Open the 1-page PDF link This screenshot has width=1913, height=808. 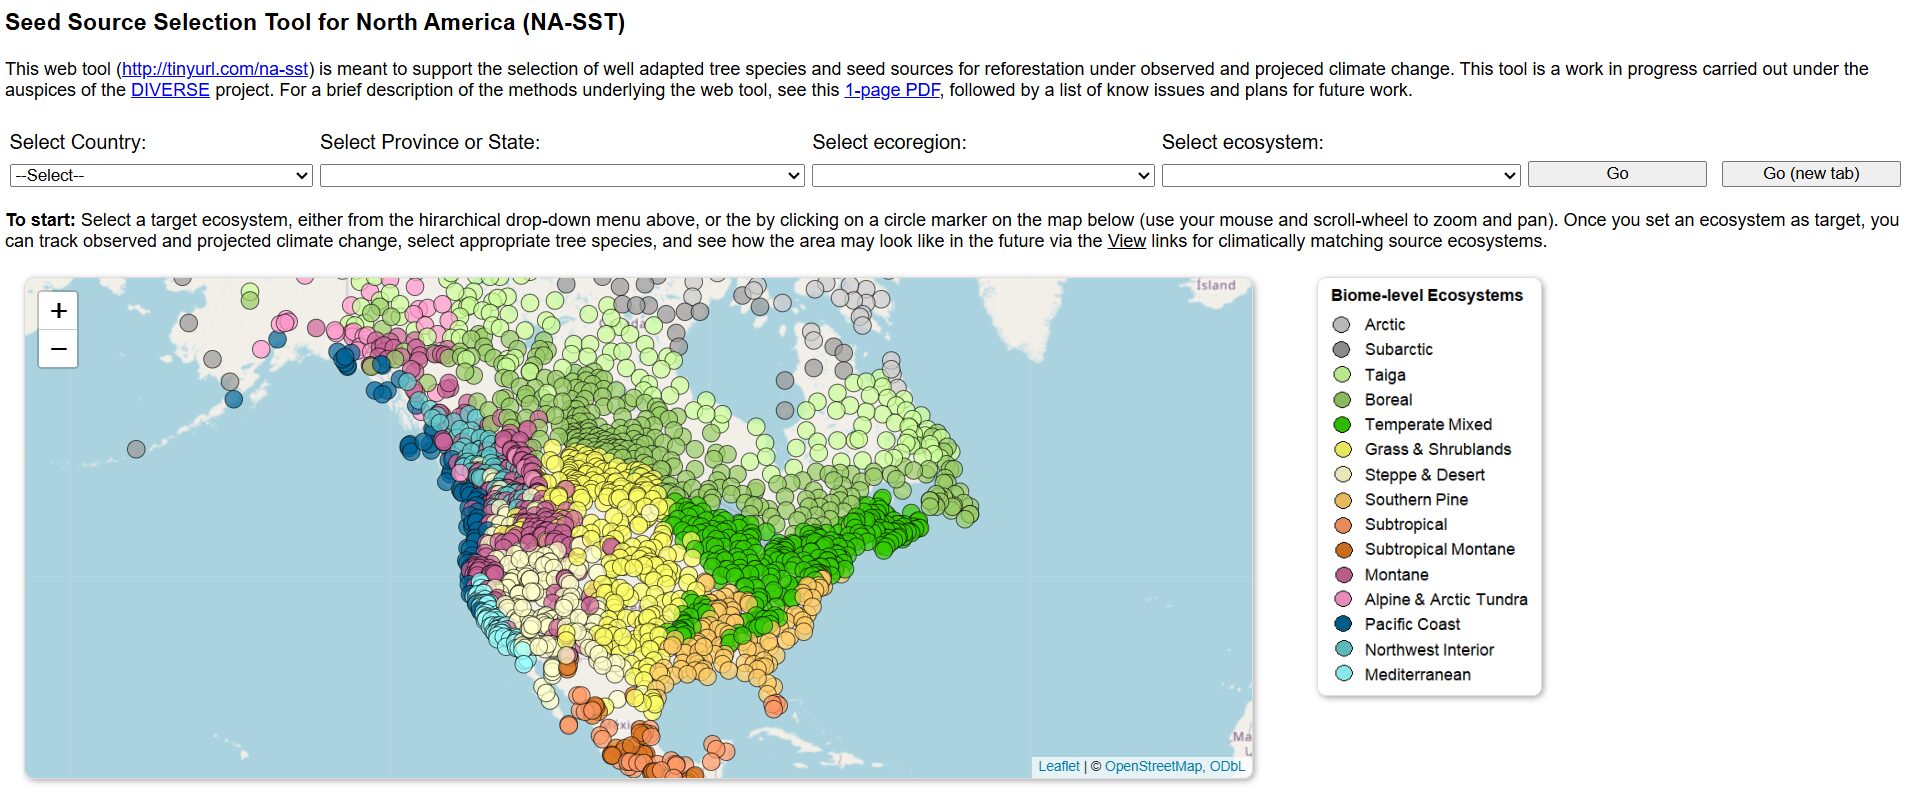pos(892,90)
